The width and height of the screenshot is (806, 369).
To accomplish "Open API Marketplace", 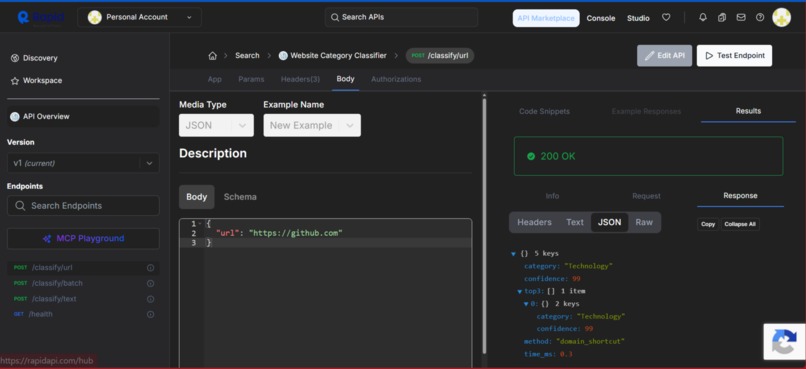I will [x=546, y=18].
